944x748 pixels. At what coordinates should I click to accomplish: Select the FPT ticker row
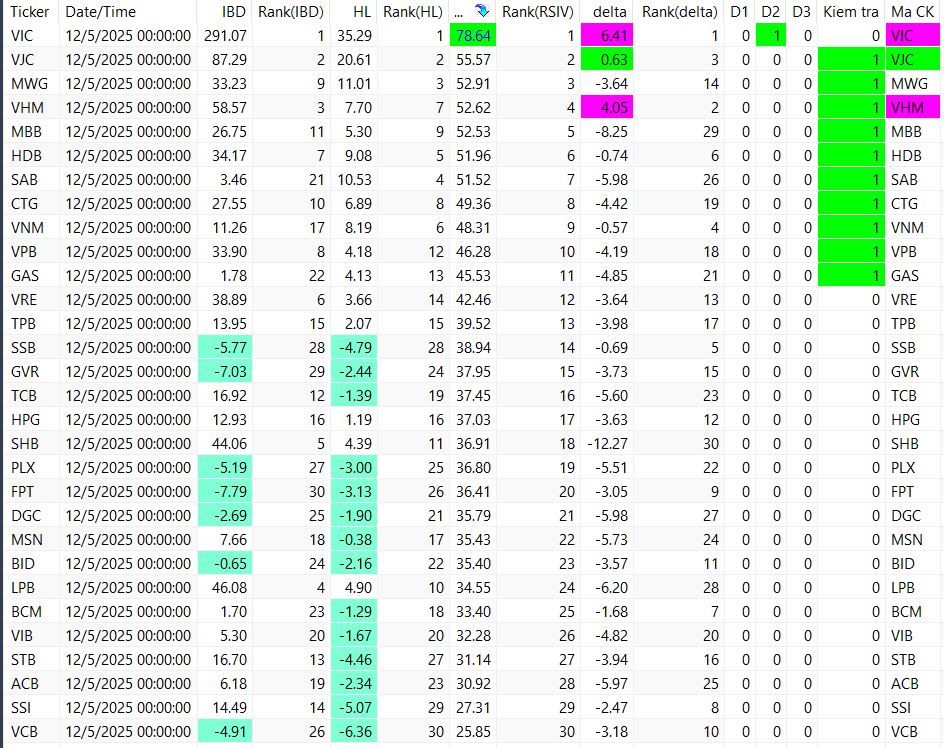click(22, 491)
